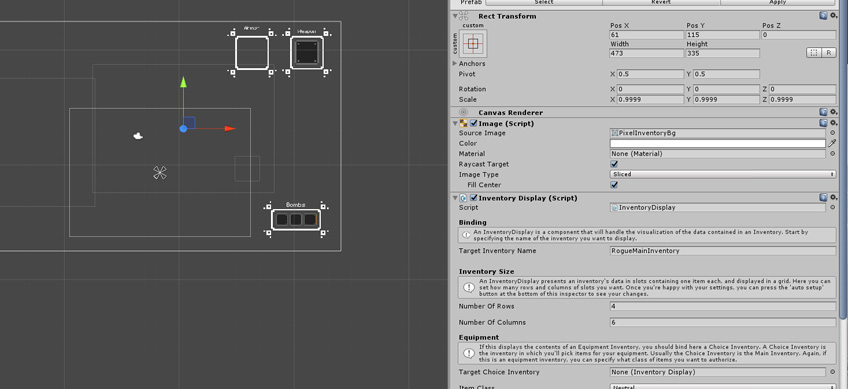Expand the Anchors foldout

455,63
